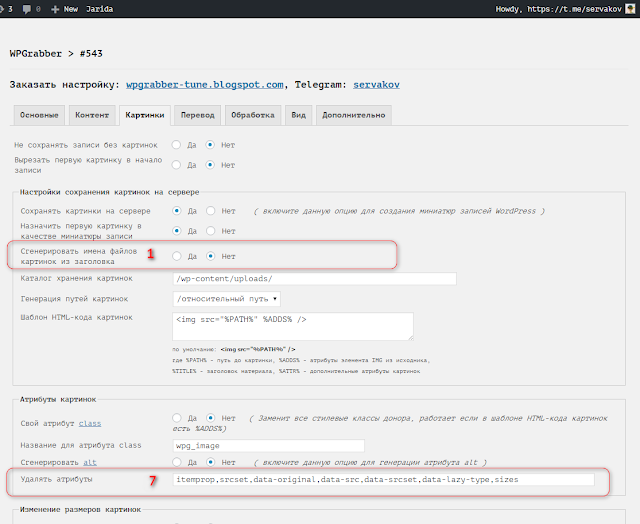This screenshot has width=640, height=524.
Task: Click the default img src template hint
Action: (258, 349)
